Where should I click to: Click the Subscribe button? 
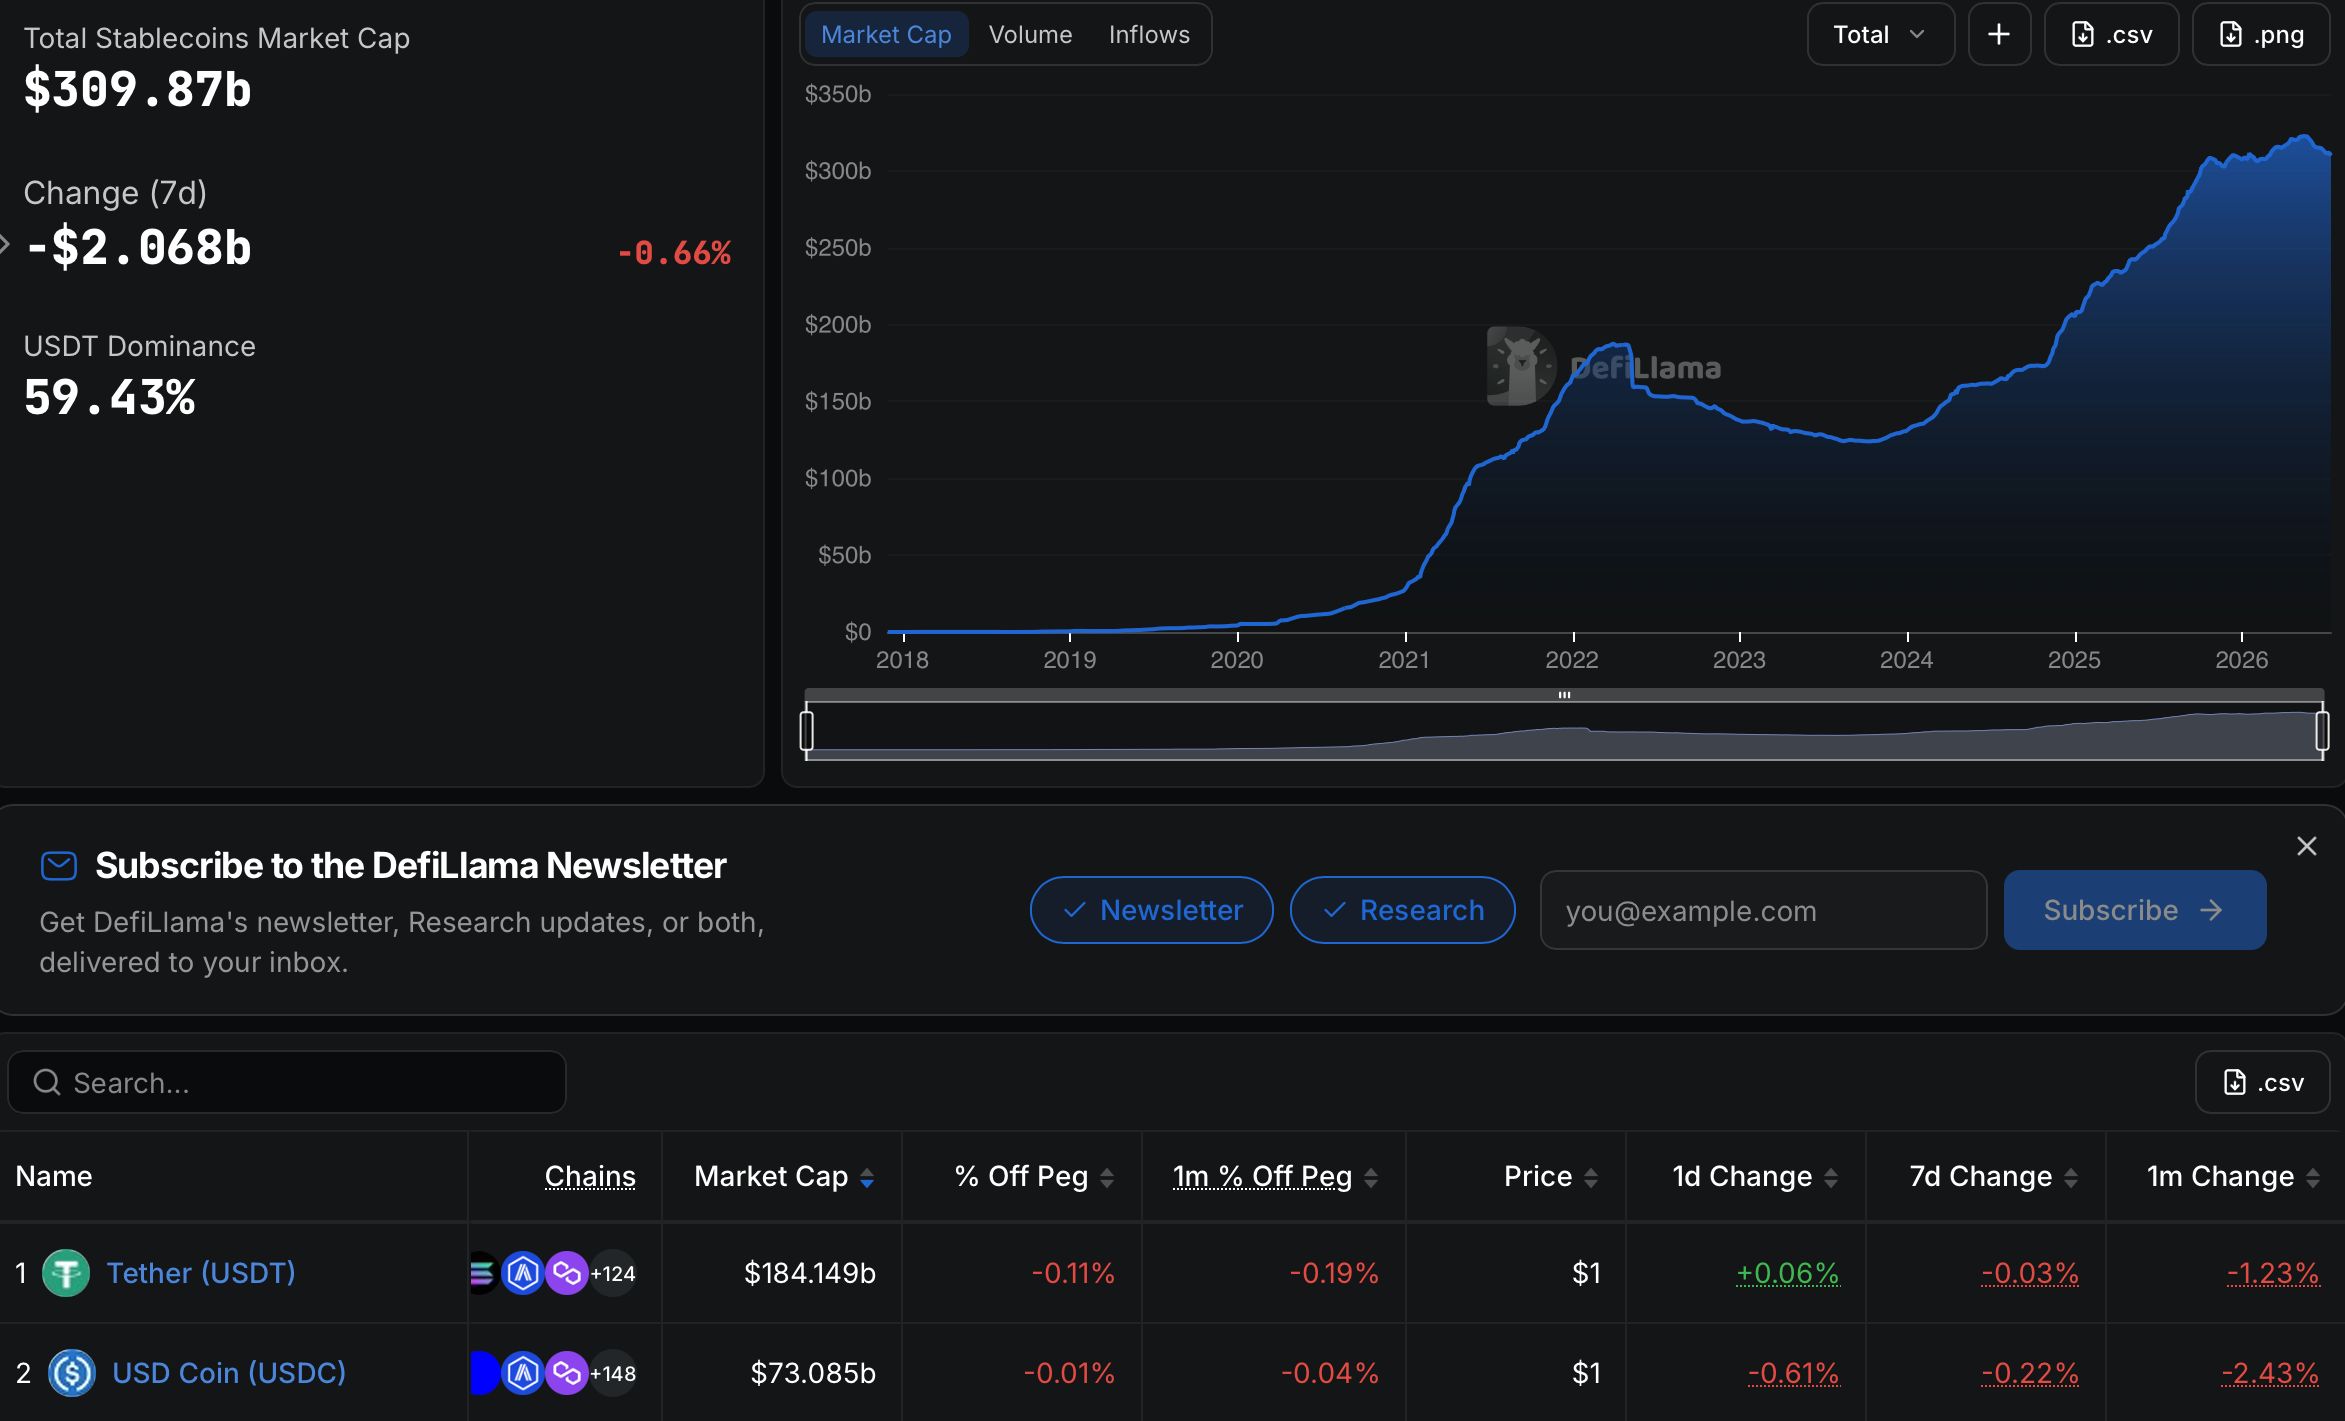[2135, 910]
